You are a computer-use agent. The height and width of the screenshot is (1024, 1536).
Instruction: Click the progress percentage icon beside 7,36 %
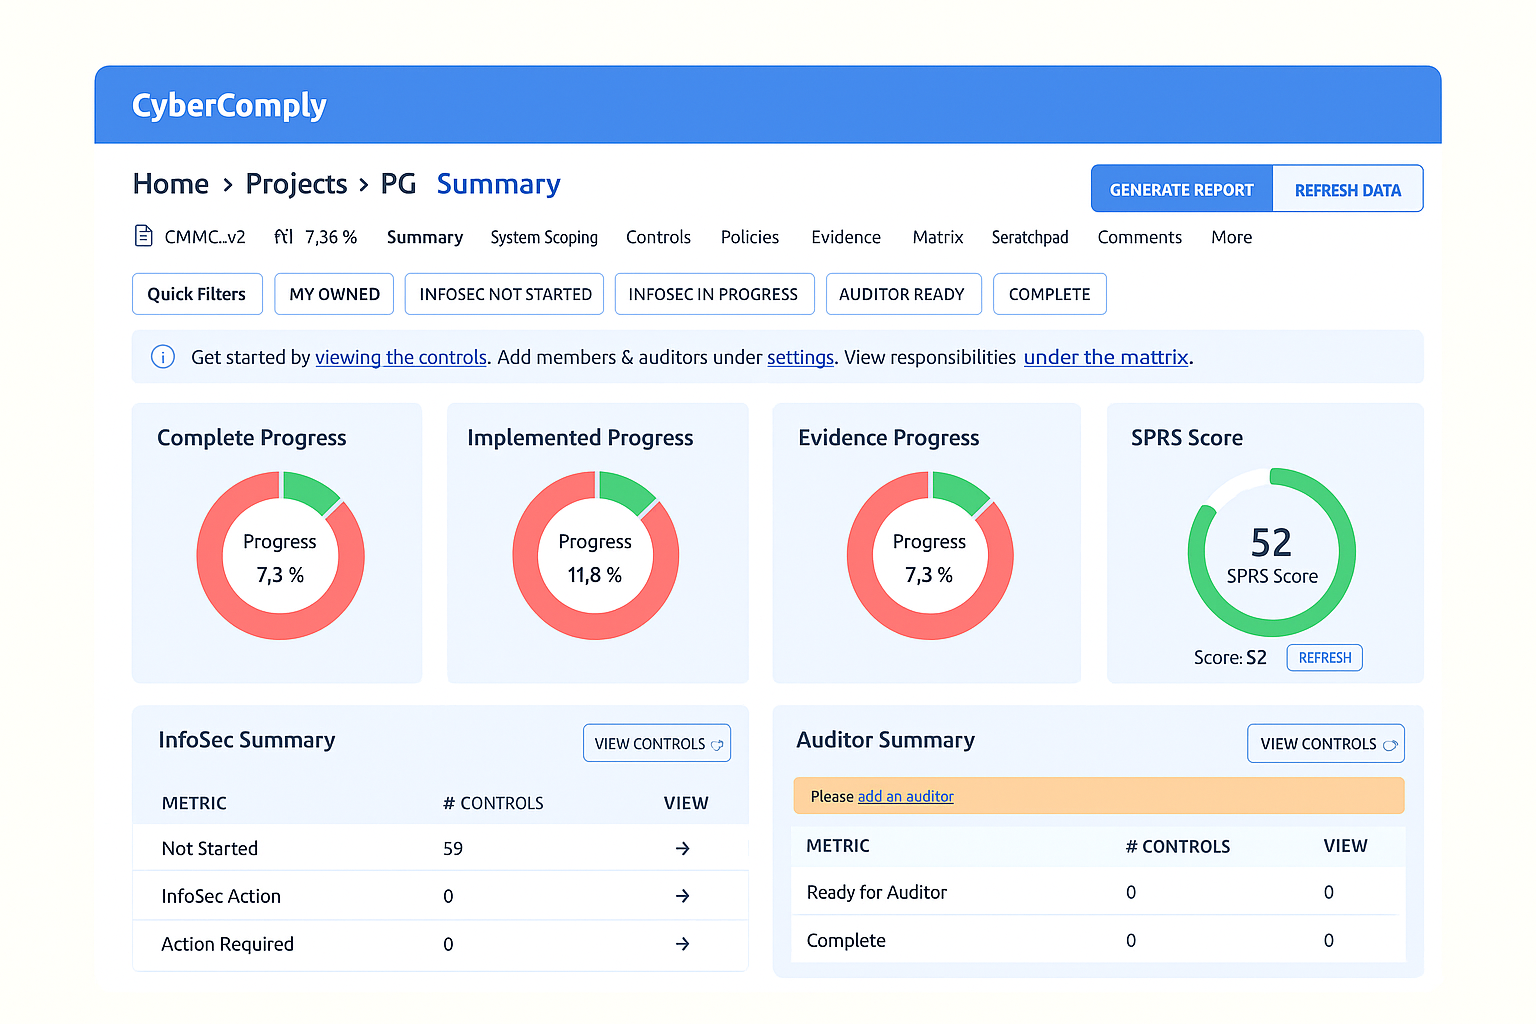point(284,237)
